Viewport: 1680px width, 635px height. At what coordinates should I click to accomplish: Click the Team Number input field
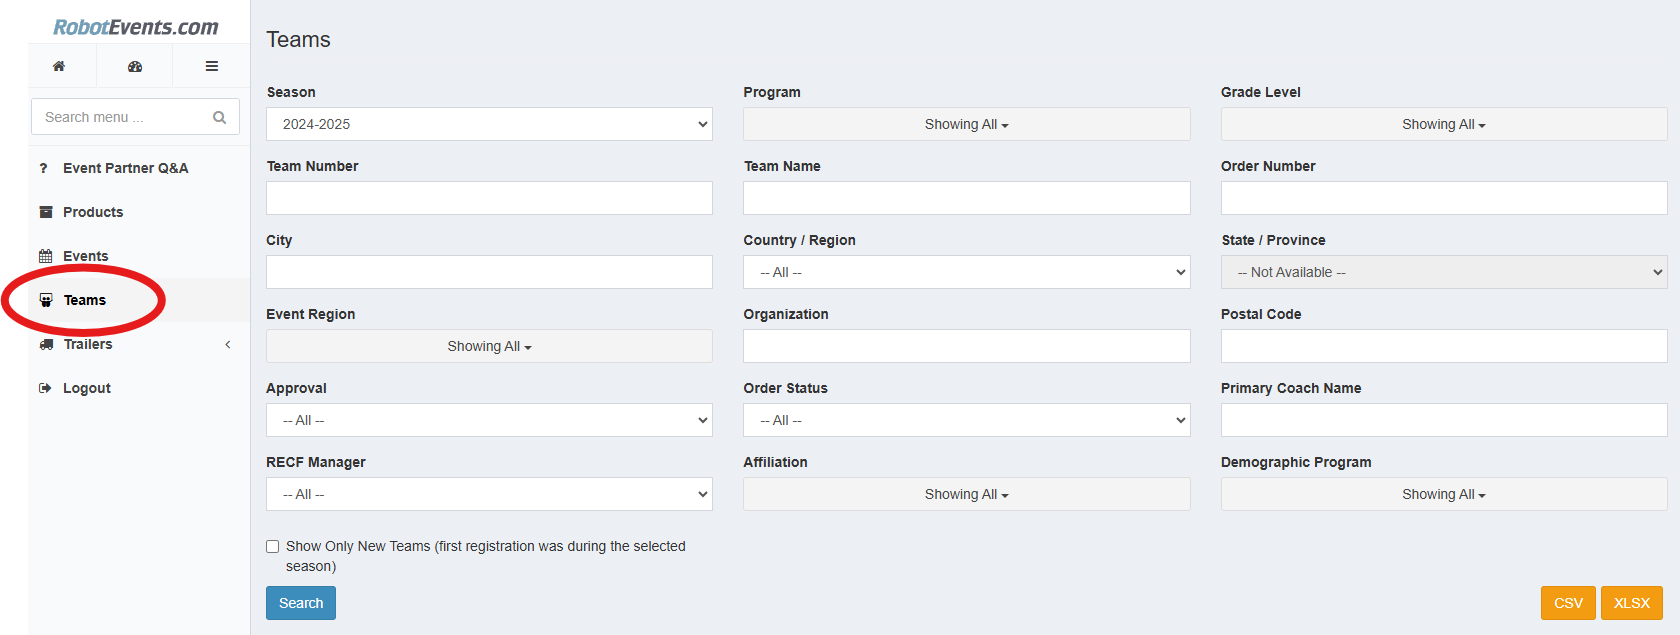point(489,198)
